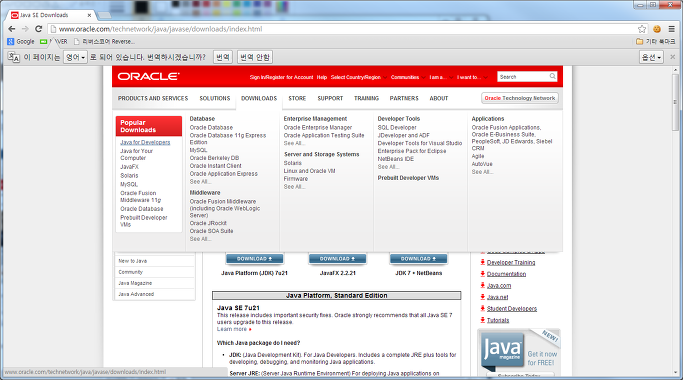Open the Developer Training link

click(x=511, y=263)
